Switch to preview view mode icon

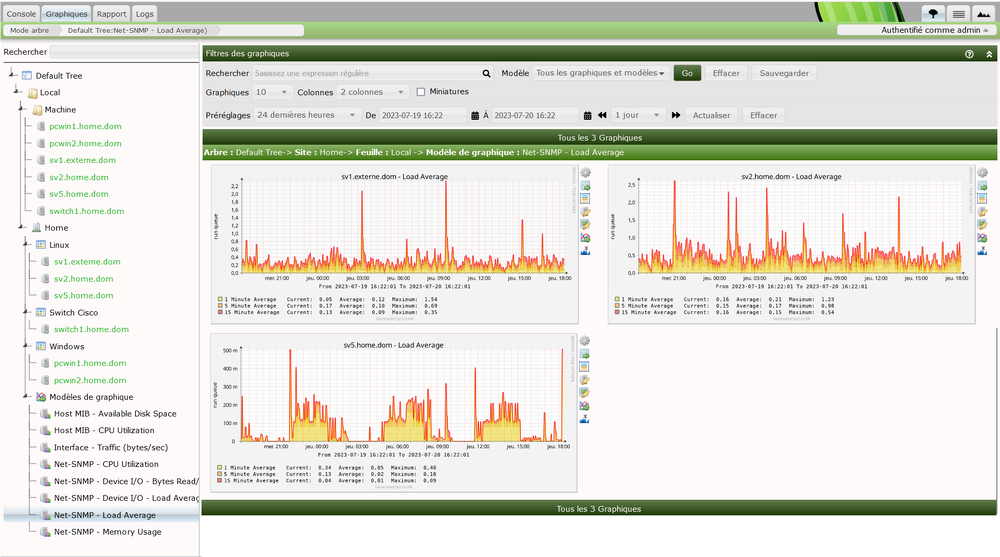pos(983,13)
